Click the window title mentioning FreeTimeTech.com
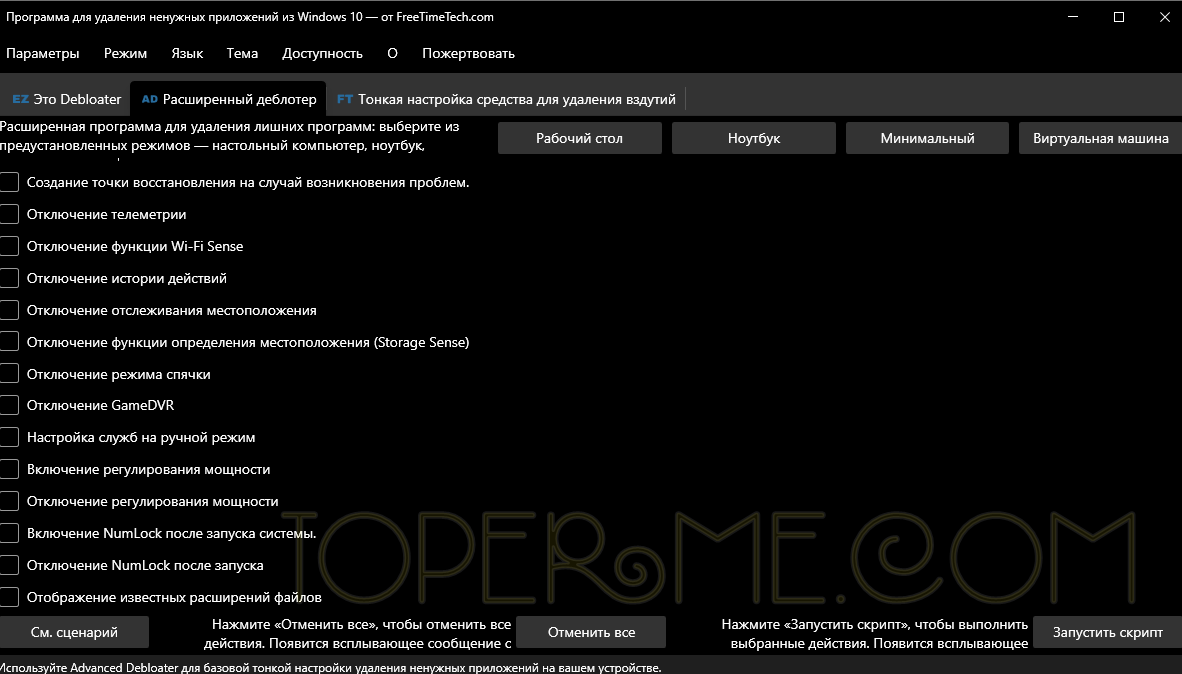The image size is (1182, 674). [x=250, y=17]
